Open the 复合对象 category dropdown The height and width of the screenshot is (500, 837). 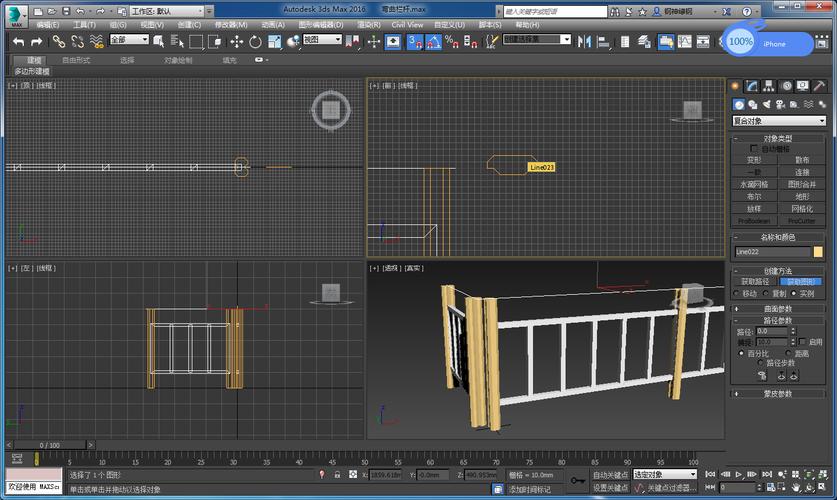click(x=779, y=121)
